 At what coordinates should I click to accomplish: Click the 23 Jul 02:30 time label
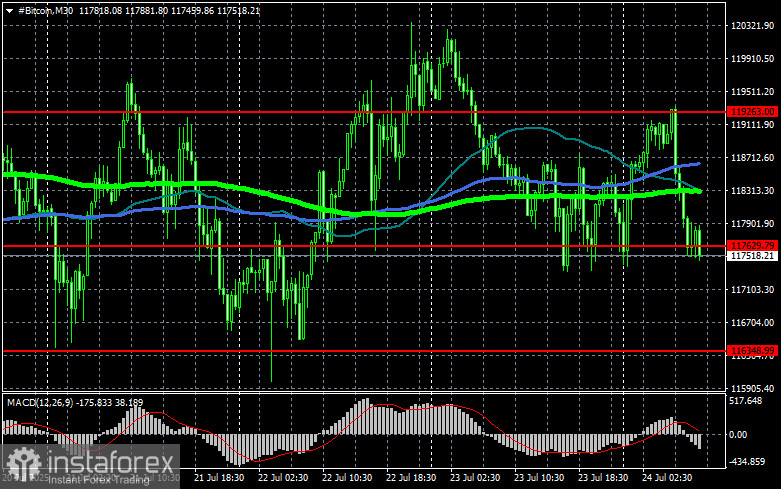[x=475, y=478]
